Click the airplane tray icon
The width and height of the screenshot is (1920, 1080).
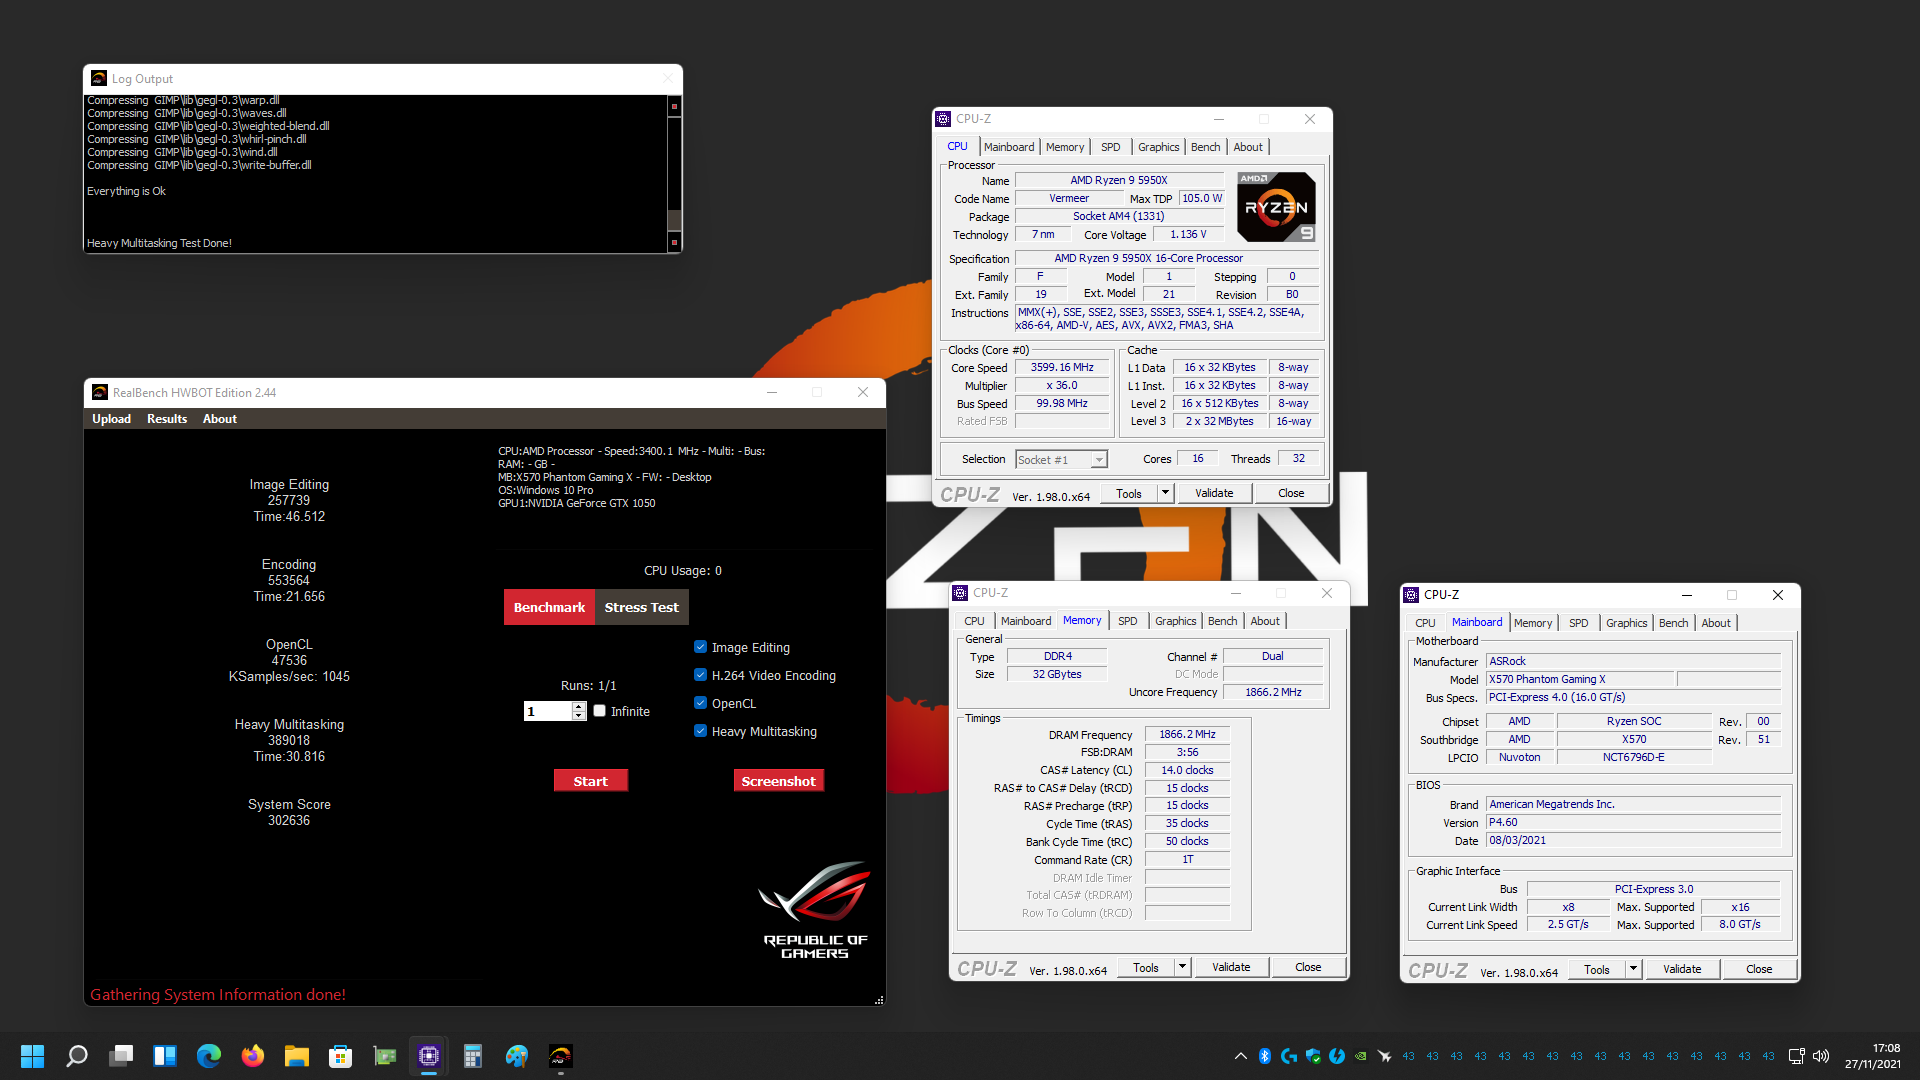tap(1385, 1056)
